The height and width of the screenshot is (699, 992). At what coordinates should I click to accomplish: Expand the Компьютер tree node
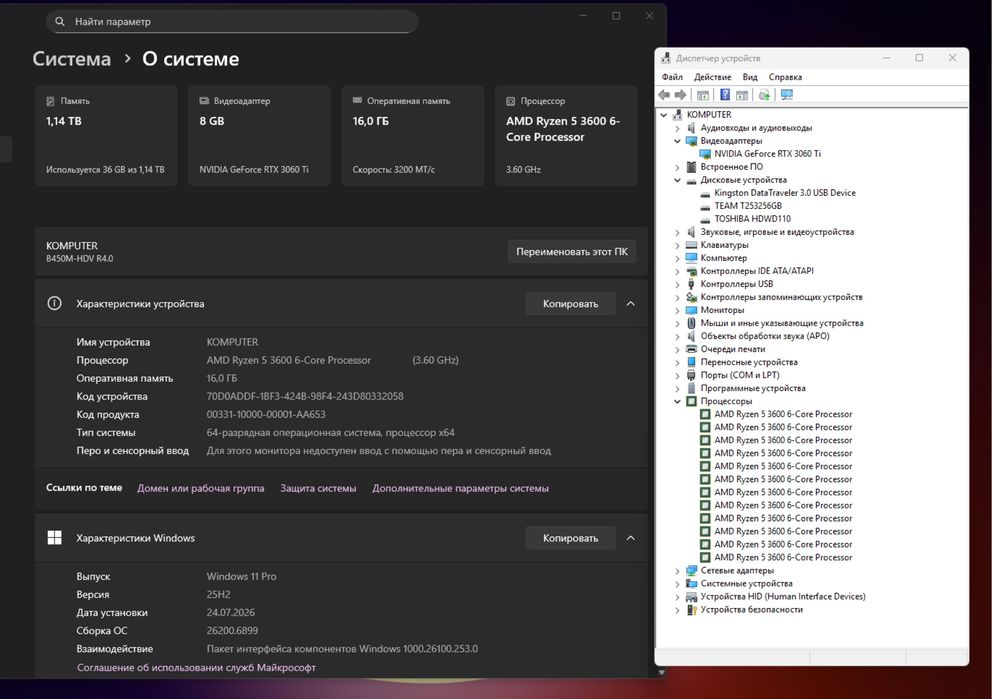coord(678,258)
